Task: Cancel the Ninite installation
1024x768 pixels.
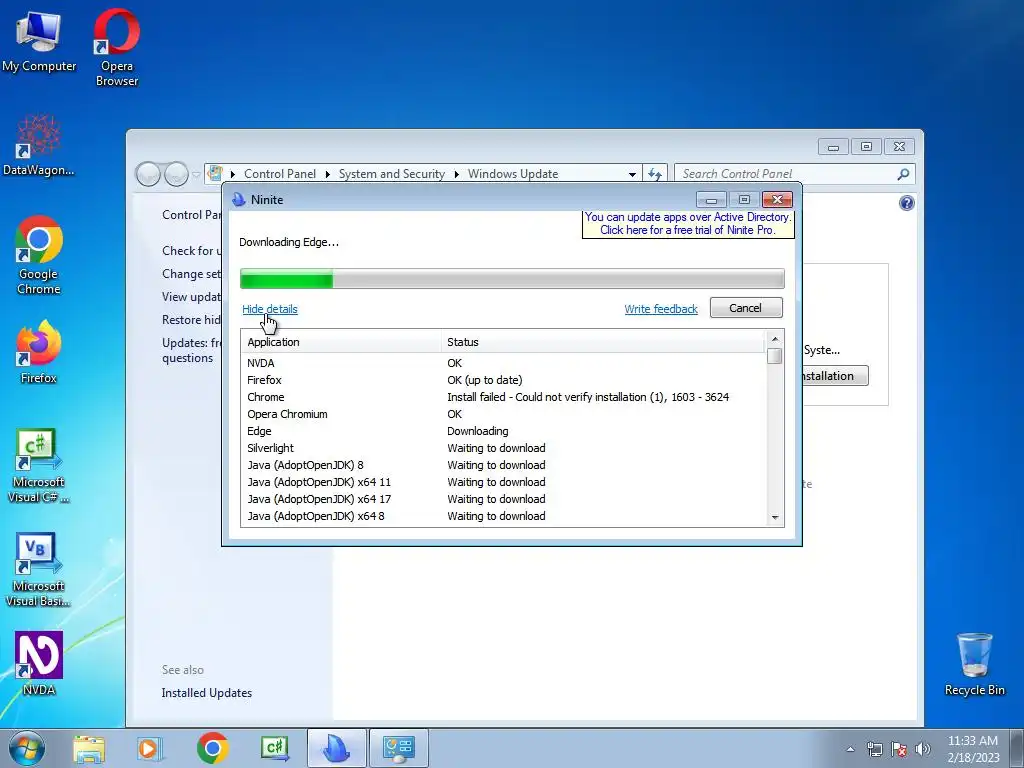Action: pyautogui.click(x=746, y=308)
